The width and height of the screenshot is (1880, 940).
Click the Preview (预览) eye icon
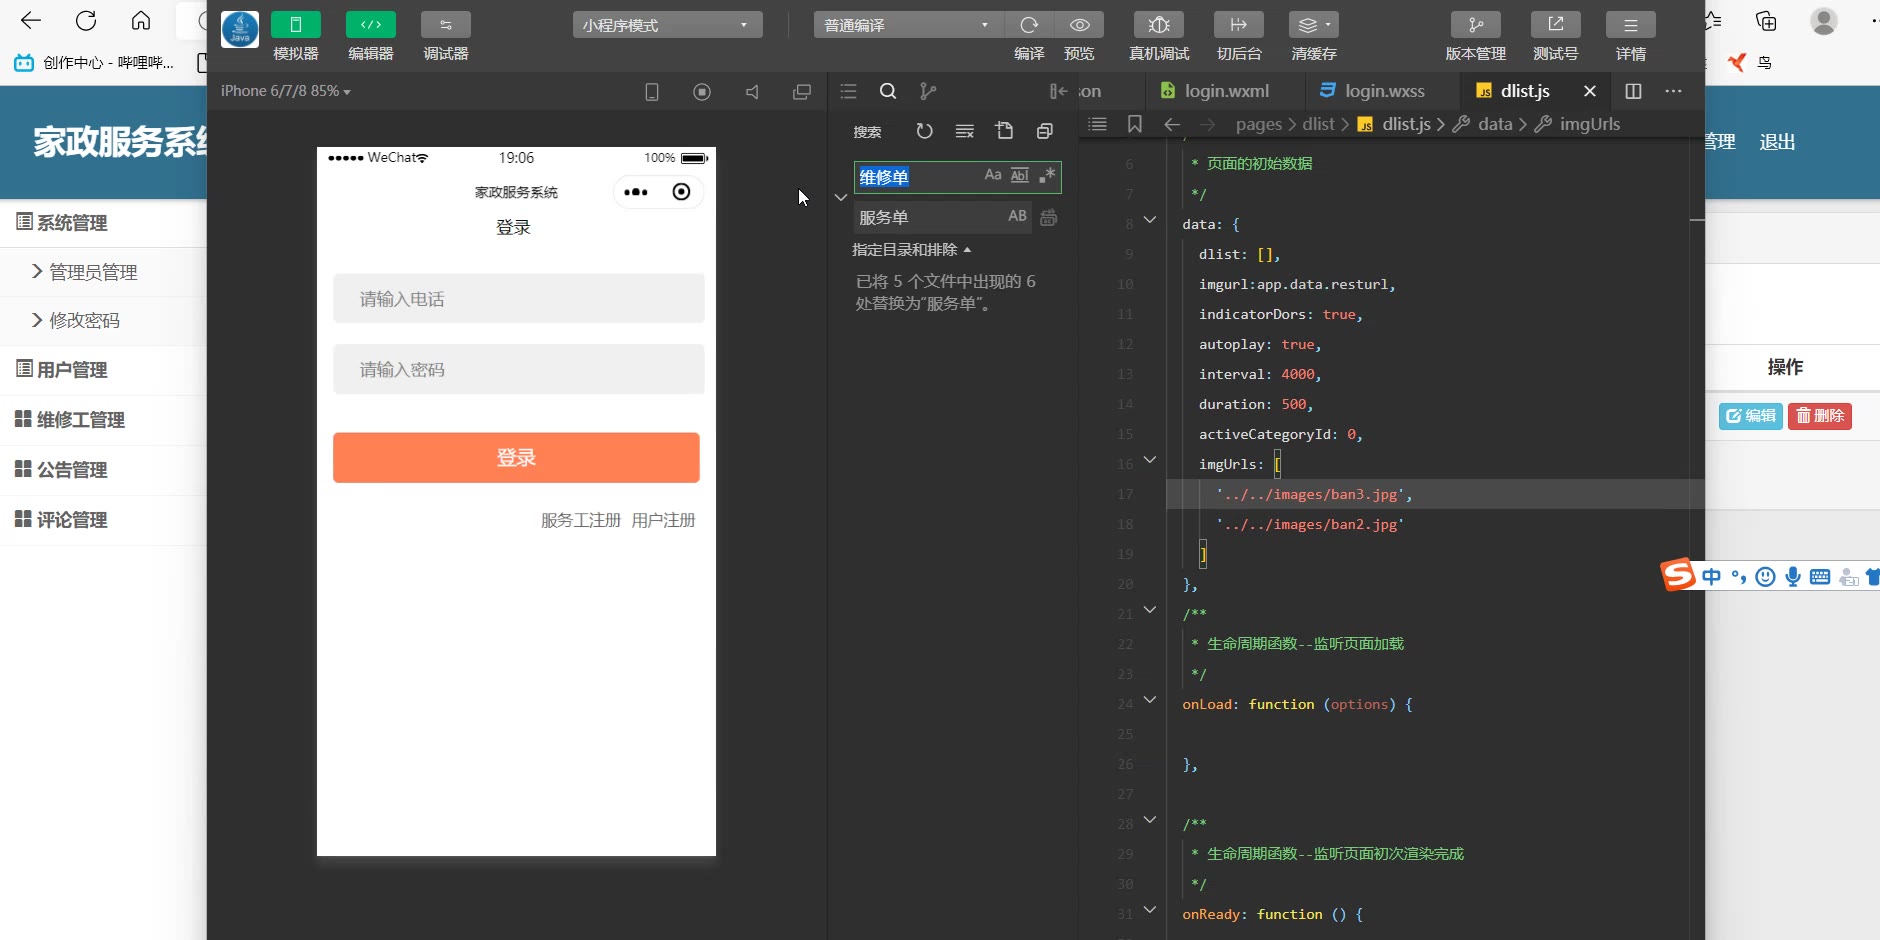[1079, 25]
